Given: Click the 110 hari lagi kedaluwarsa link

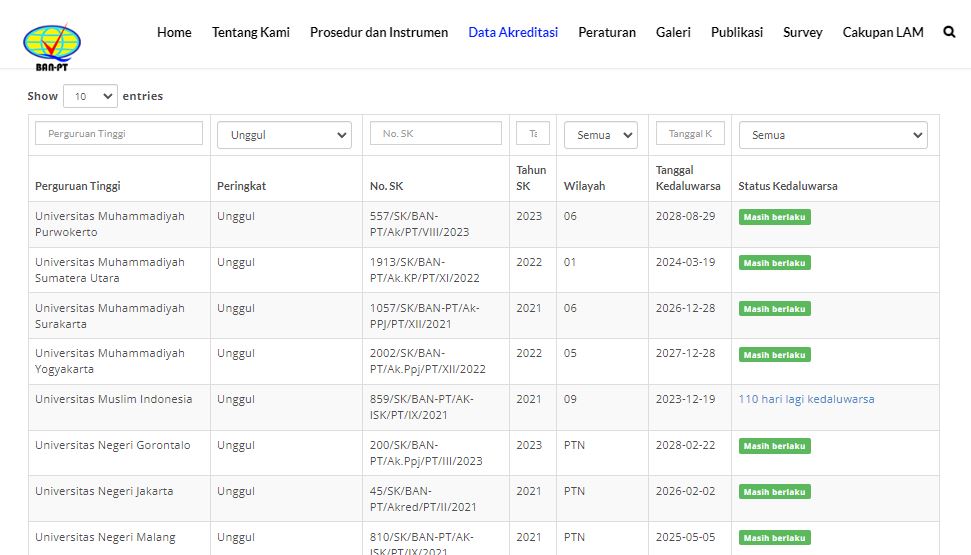Looking at the screenshot, I should (806, 399).
